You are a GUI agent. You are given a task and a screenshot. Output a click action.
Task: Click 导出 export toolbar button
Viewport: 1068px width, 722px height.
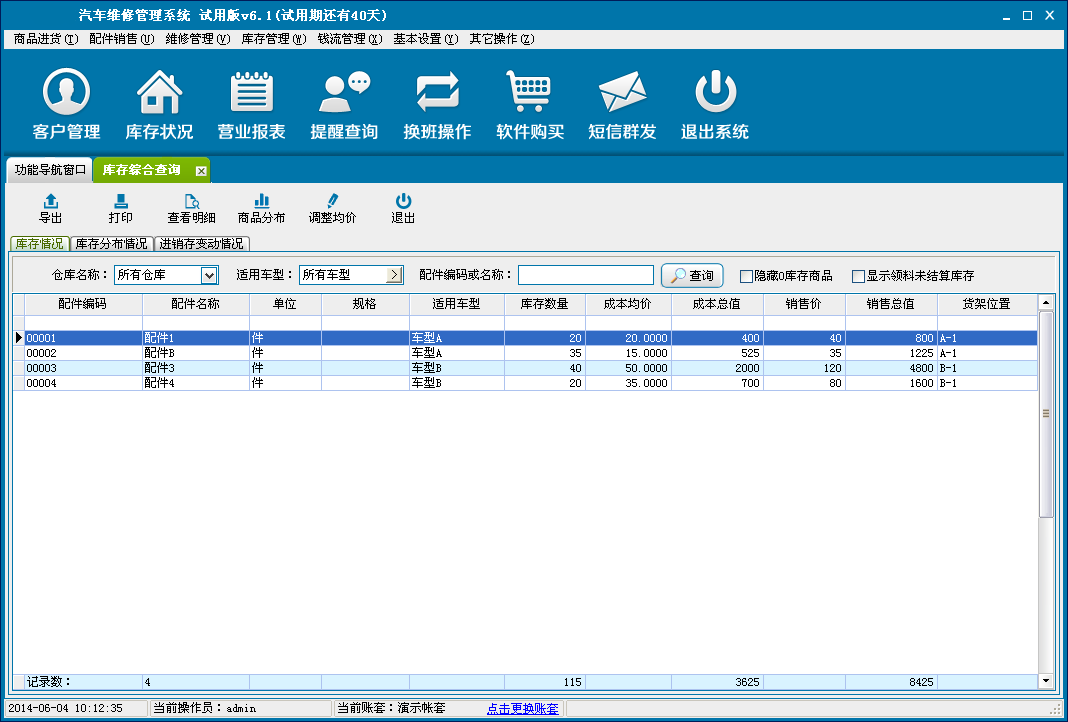click(x=50, y=208)
